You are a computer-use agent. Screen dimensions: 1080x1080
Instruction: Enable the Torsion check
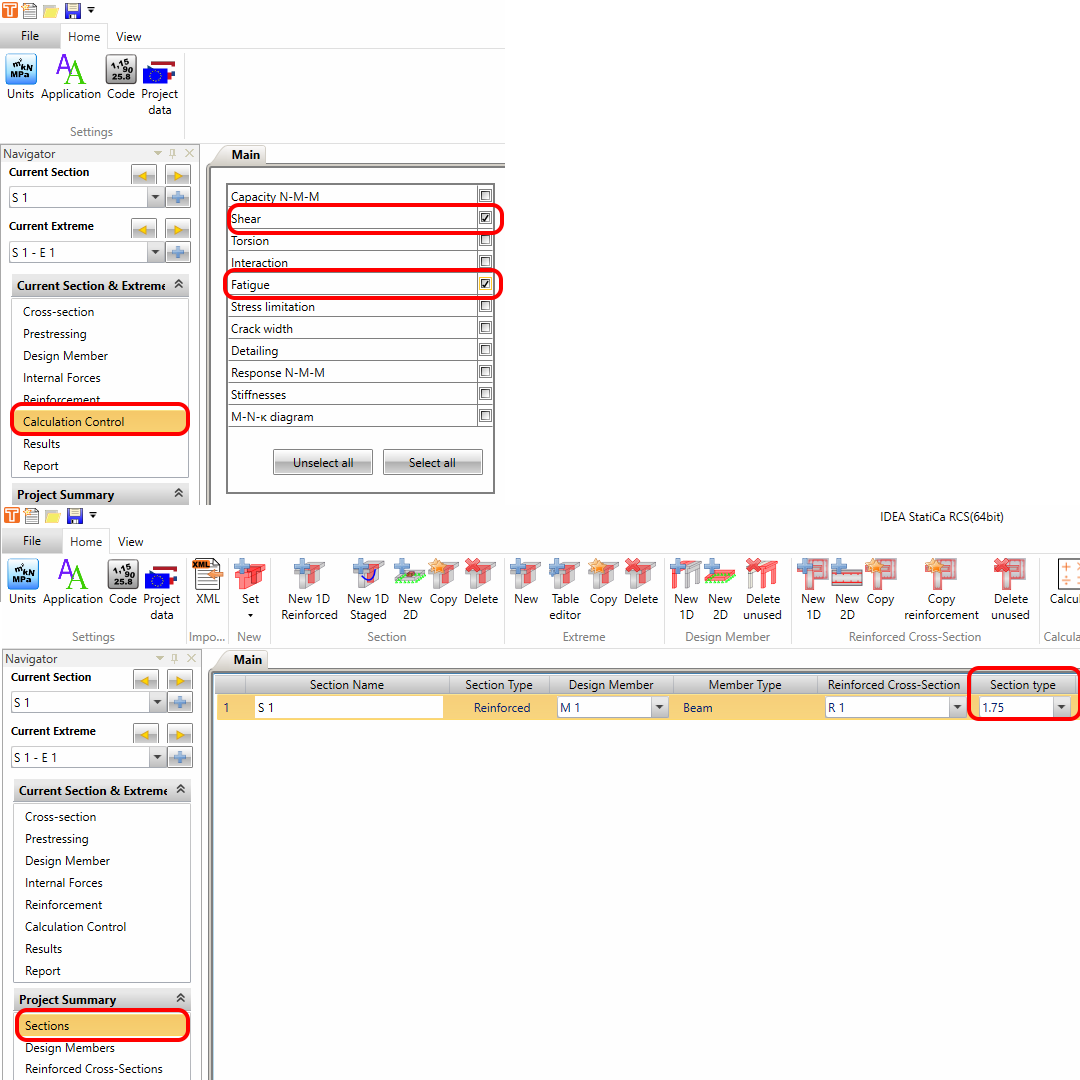(485, 240)
